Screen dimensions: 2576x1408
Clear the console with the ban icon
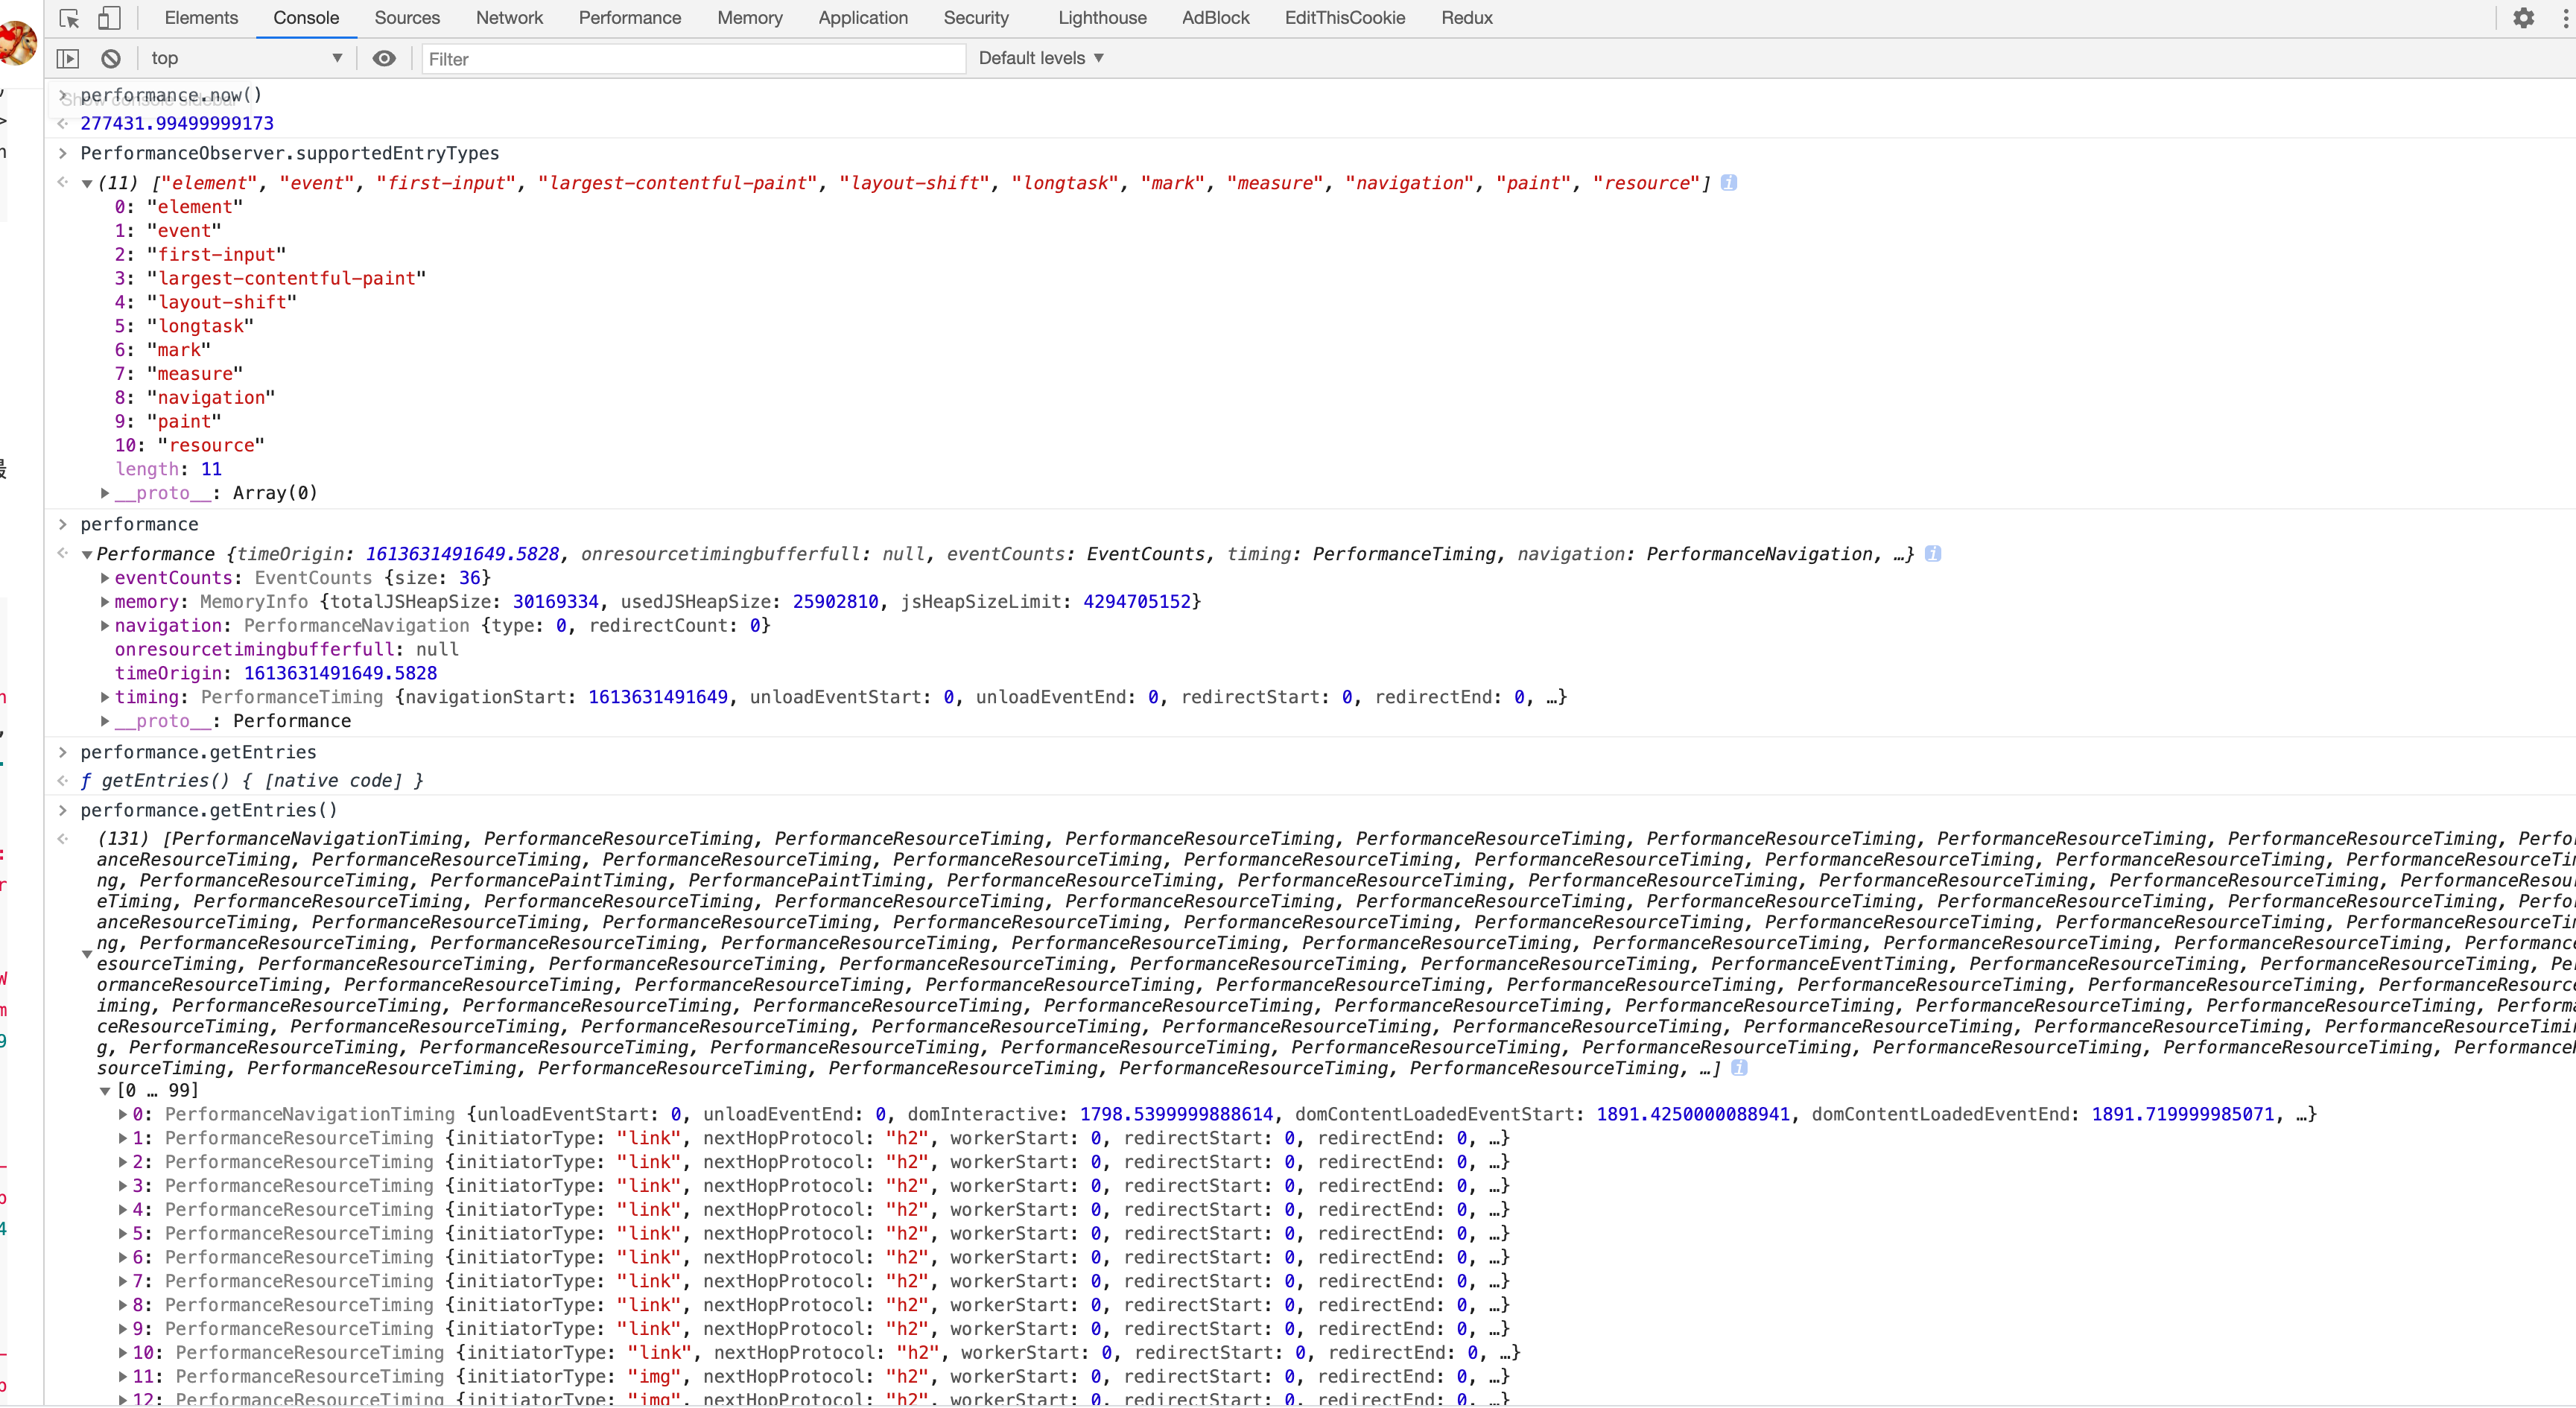click(111, 59)
